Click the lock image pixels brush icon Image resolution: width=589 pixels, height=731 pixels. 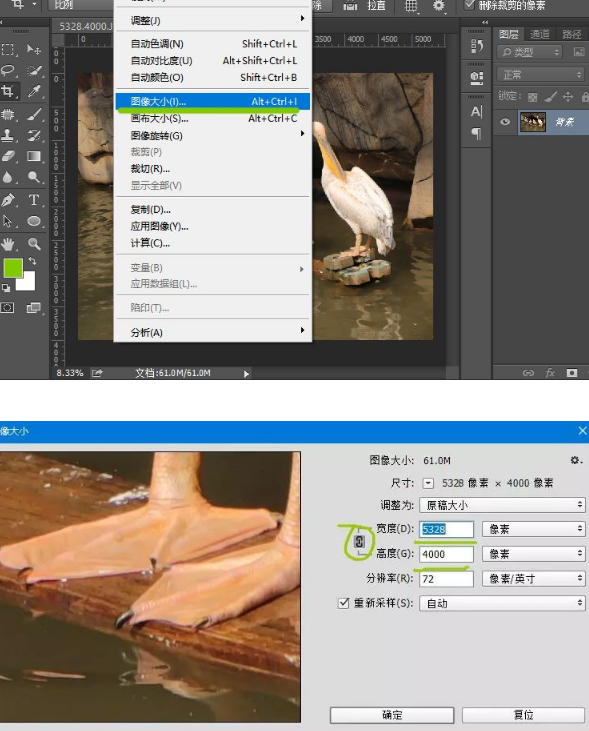(550, 97)
